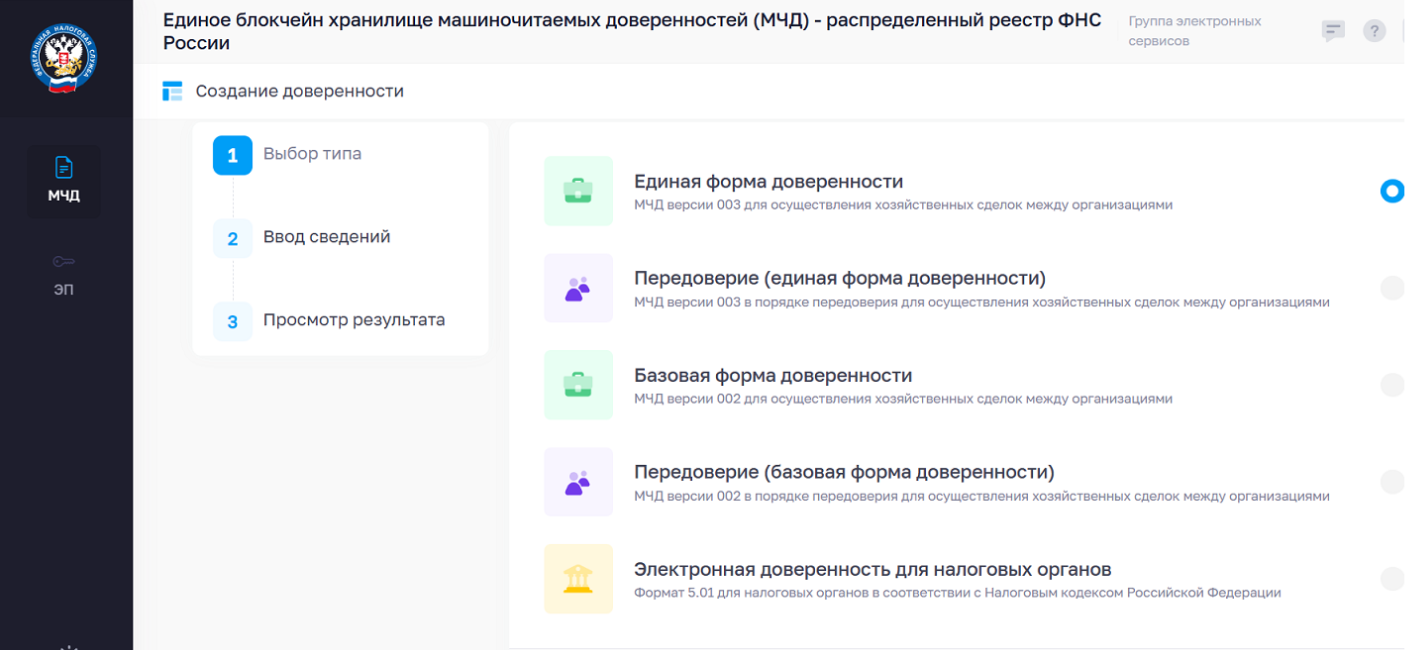The width and height of the screenshot is (1418, 650).
Task: Select radio button for Передоверие (базовая форма доверенности)
Action: (1392, 482)
